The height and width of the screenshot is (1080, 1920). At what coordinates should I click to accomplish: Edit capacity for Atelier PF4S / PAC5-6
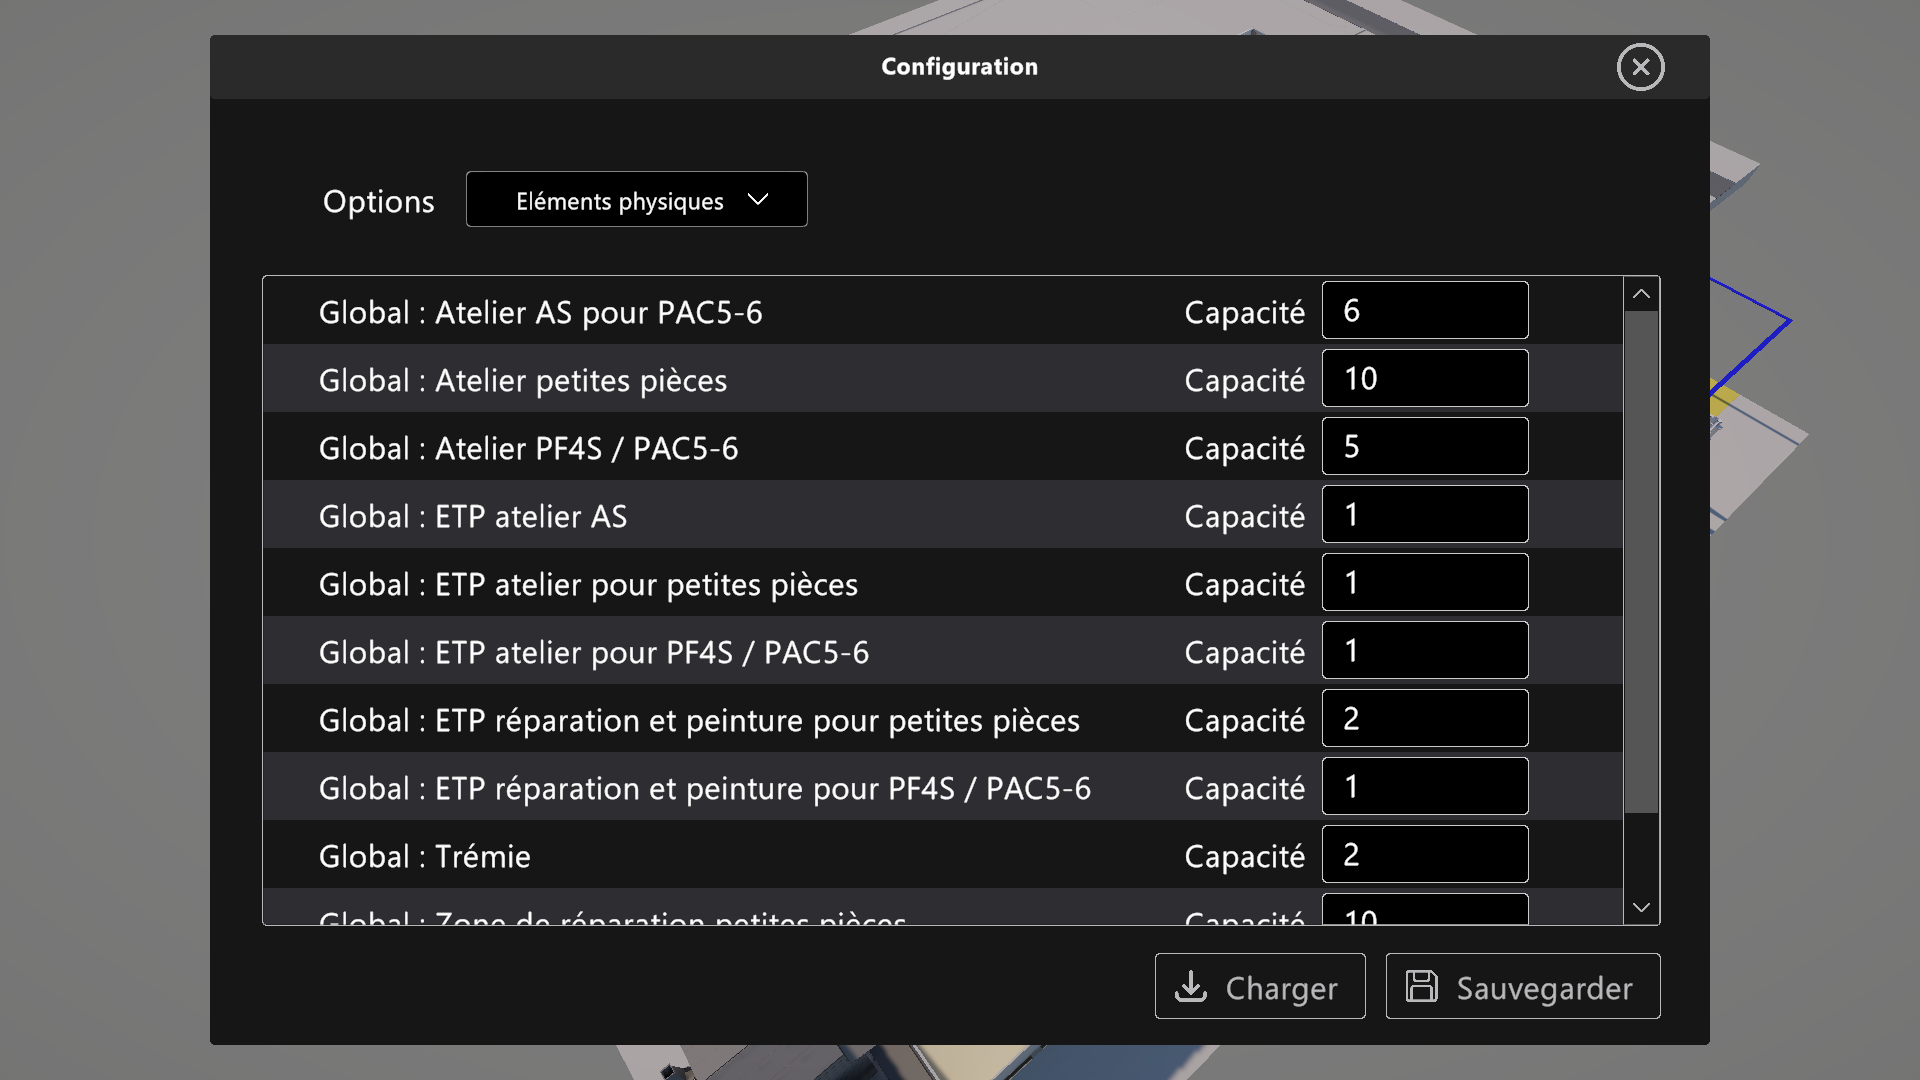pos(1424,447)
